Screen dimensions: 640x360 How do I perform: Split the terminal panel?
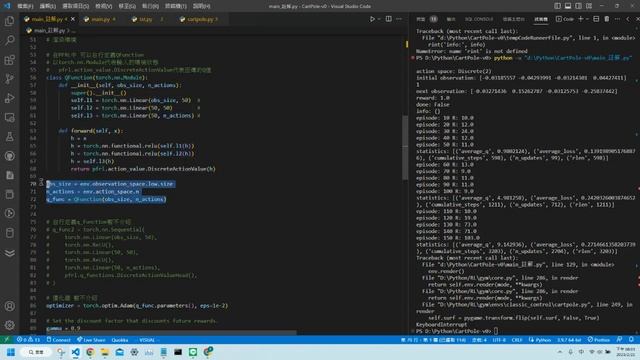(x=596, y=19)
